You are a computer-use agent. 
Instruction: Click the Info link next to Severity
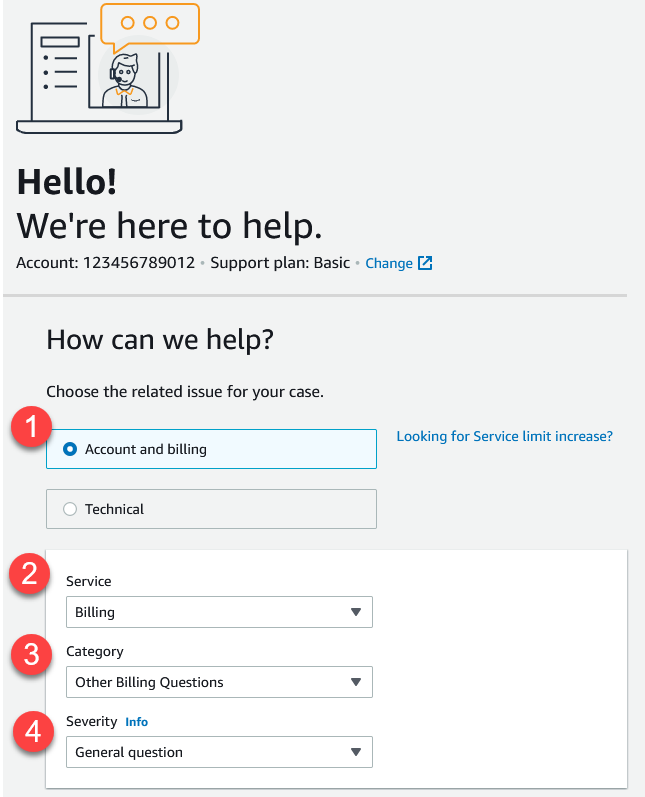136,721
